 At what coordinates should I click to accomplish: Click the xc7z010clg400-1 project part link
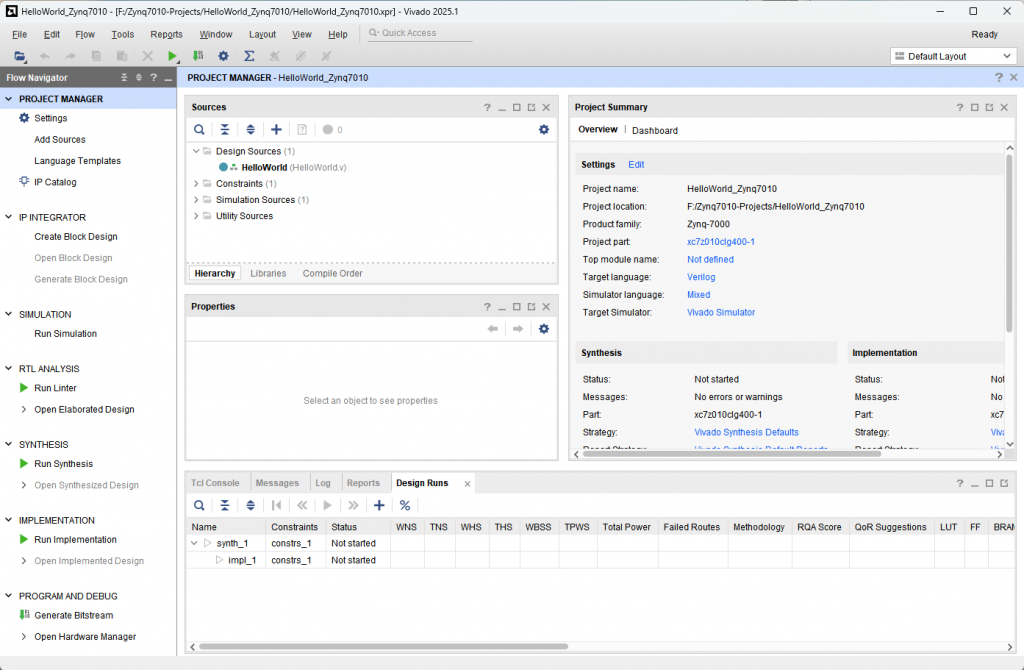pyautogui.click(x=720, y=242)
